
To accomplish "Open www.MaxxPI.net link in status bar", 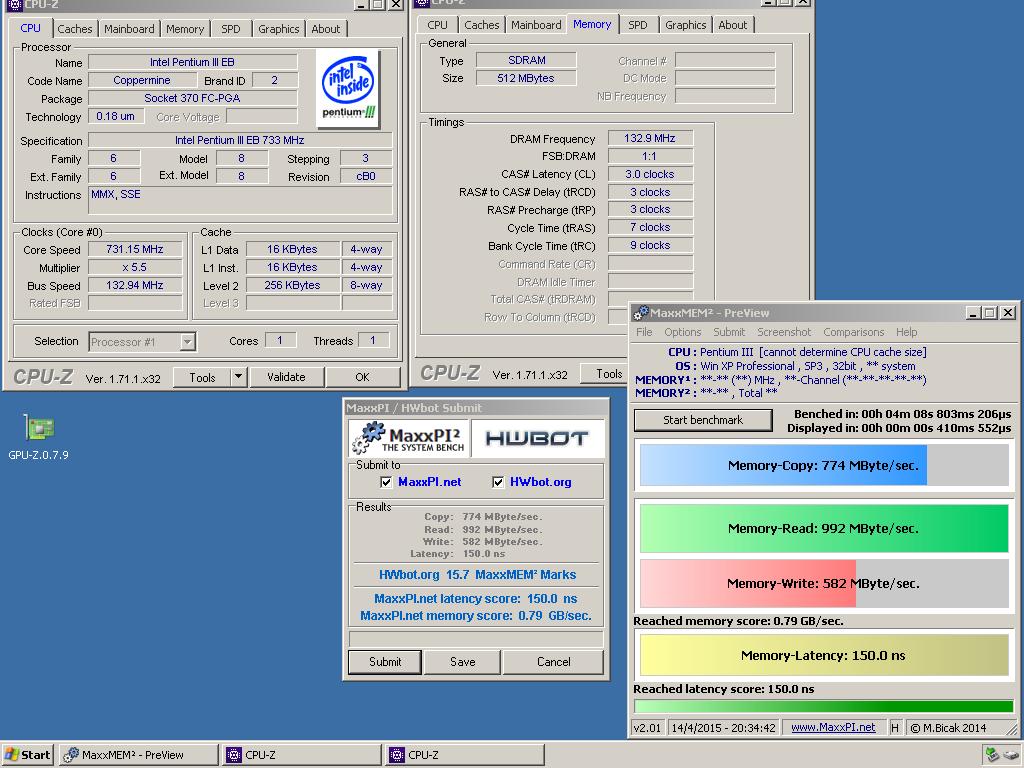I will coord(833,727).
